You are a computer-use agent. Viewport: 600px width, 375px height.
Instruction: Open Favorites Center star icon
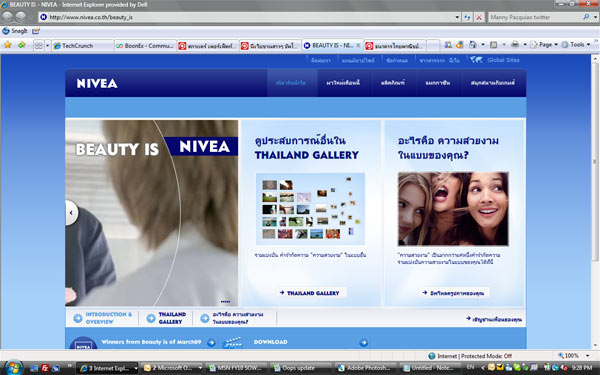click(7, 45)
